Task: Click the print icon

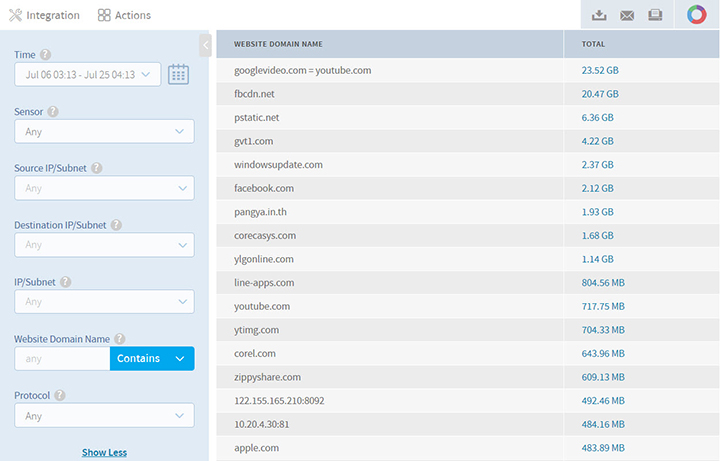Action: click(x=655, y=15)
